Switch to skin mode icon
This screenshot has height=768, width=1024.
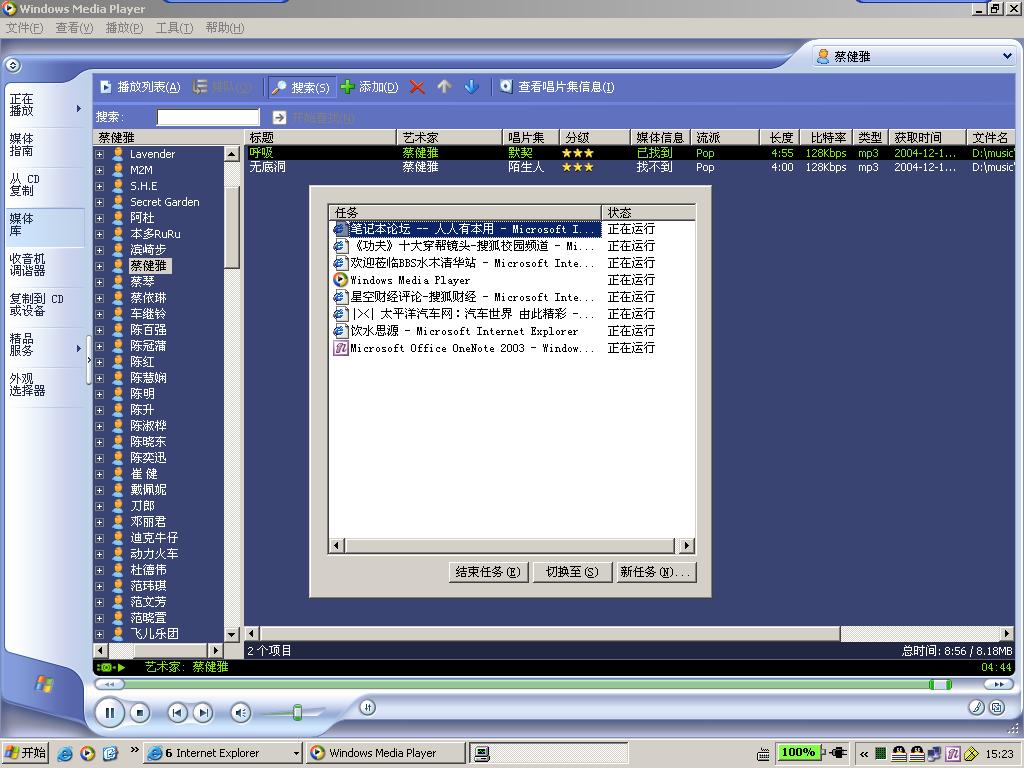tap(997, 707)
